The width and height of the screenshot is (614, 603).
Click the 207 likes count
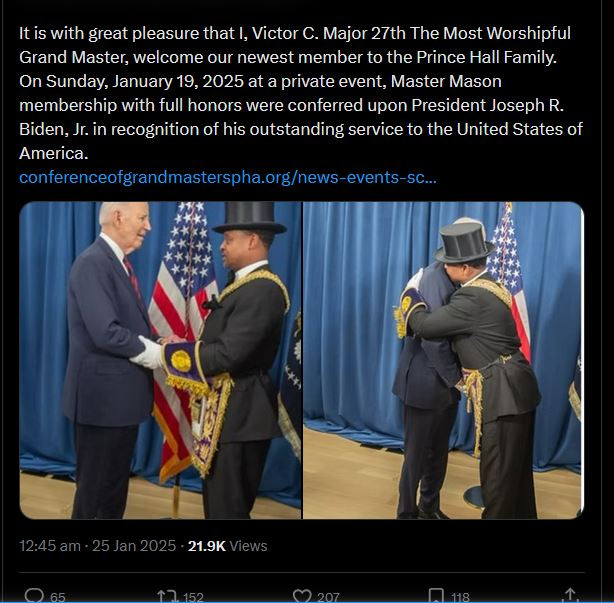tap(328, 597)
